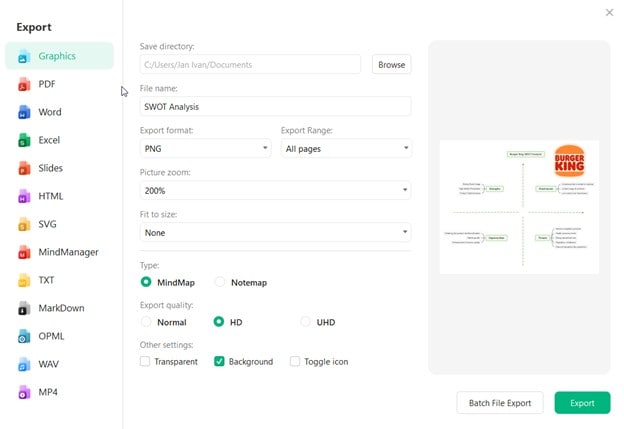Expand the Export Range dropdown
This screenshot has height=429, width=624.
click(x=346, y=148)
